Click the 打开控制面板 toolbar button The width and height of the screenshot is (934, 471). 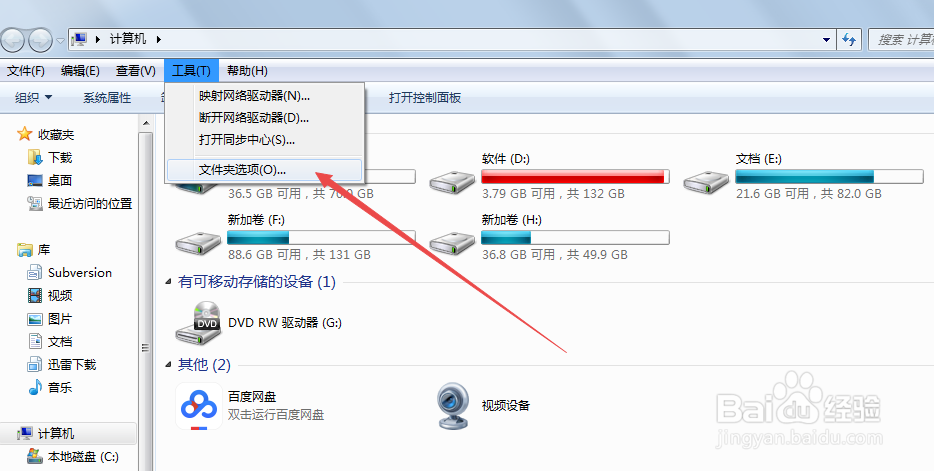click(x=425, y=98)
